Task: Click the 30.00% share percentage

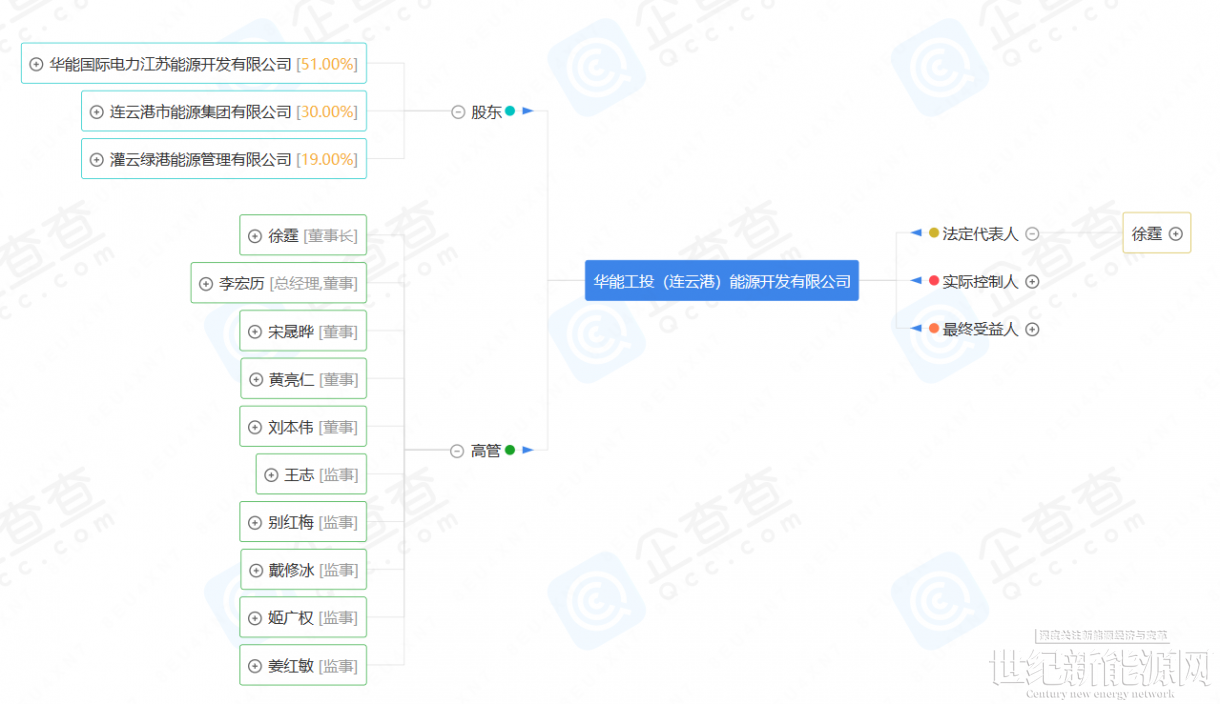Action: pyautogui.click(x=327, y=112)
